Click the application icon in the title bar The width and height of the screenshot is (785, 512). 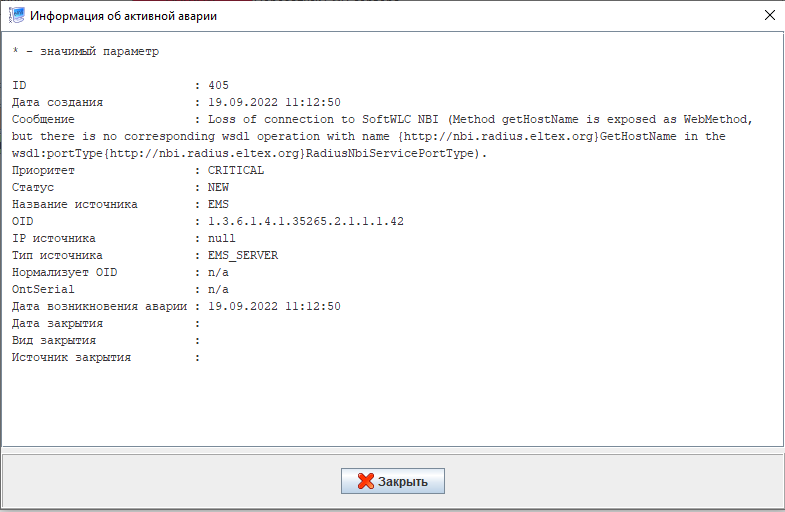17,15
